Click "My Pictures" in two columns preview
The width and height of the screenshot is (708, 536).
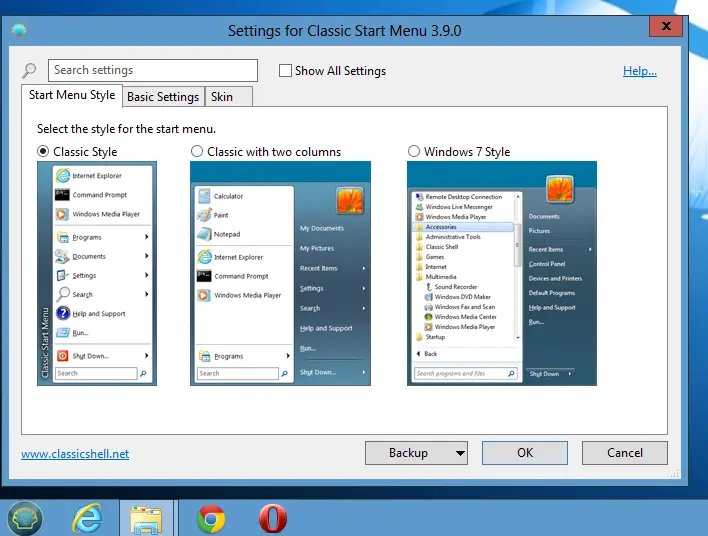[x=317, y=248]
